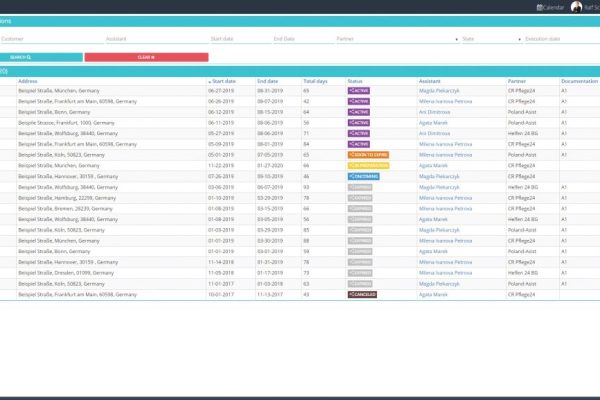The width and height of the screenshot is (600, 400).
Task: Open the Partner filter dropdown
Action: (398, 39)
